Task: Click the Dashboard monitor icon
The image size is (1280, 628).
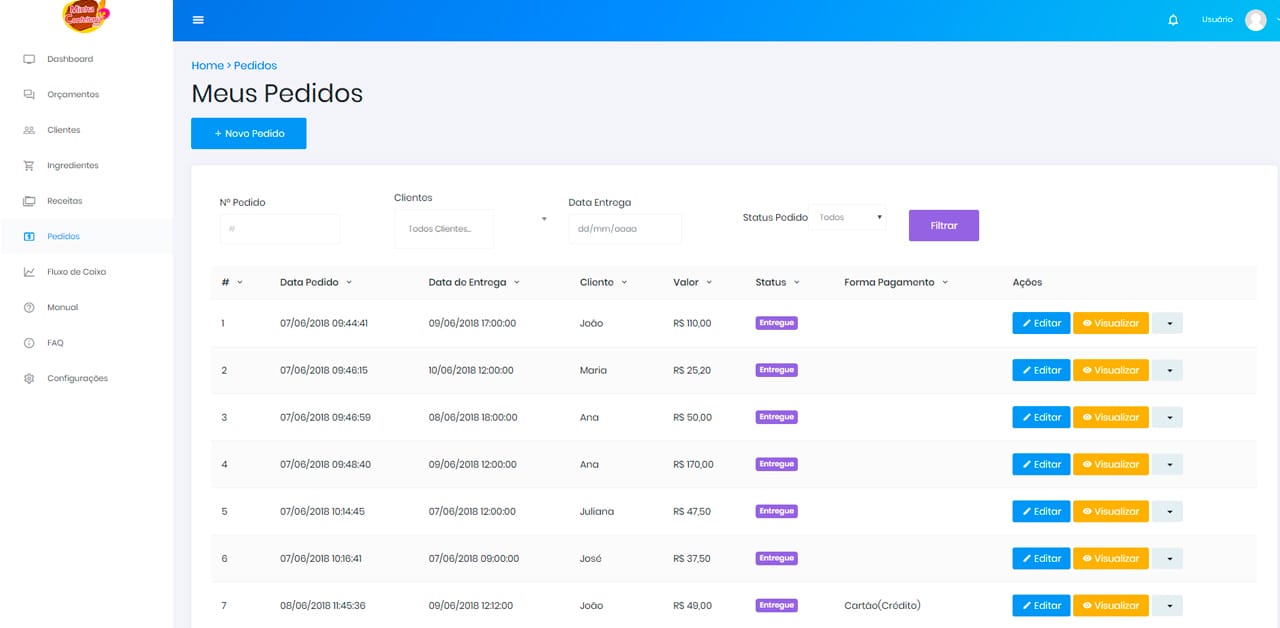Action: point(29,59)
